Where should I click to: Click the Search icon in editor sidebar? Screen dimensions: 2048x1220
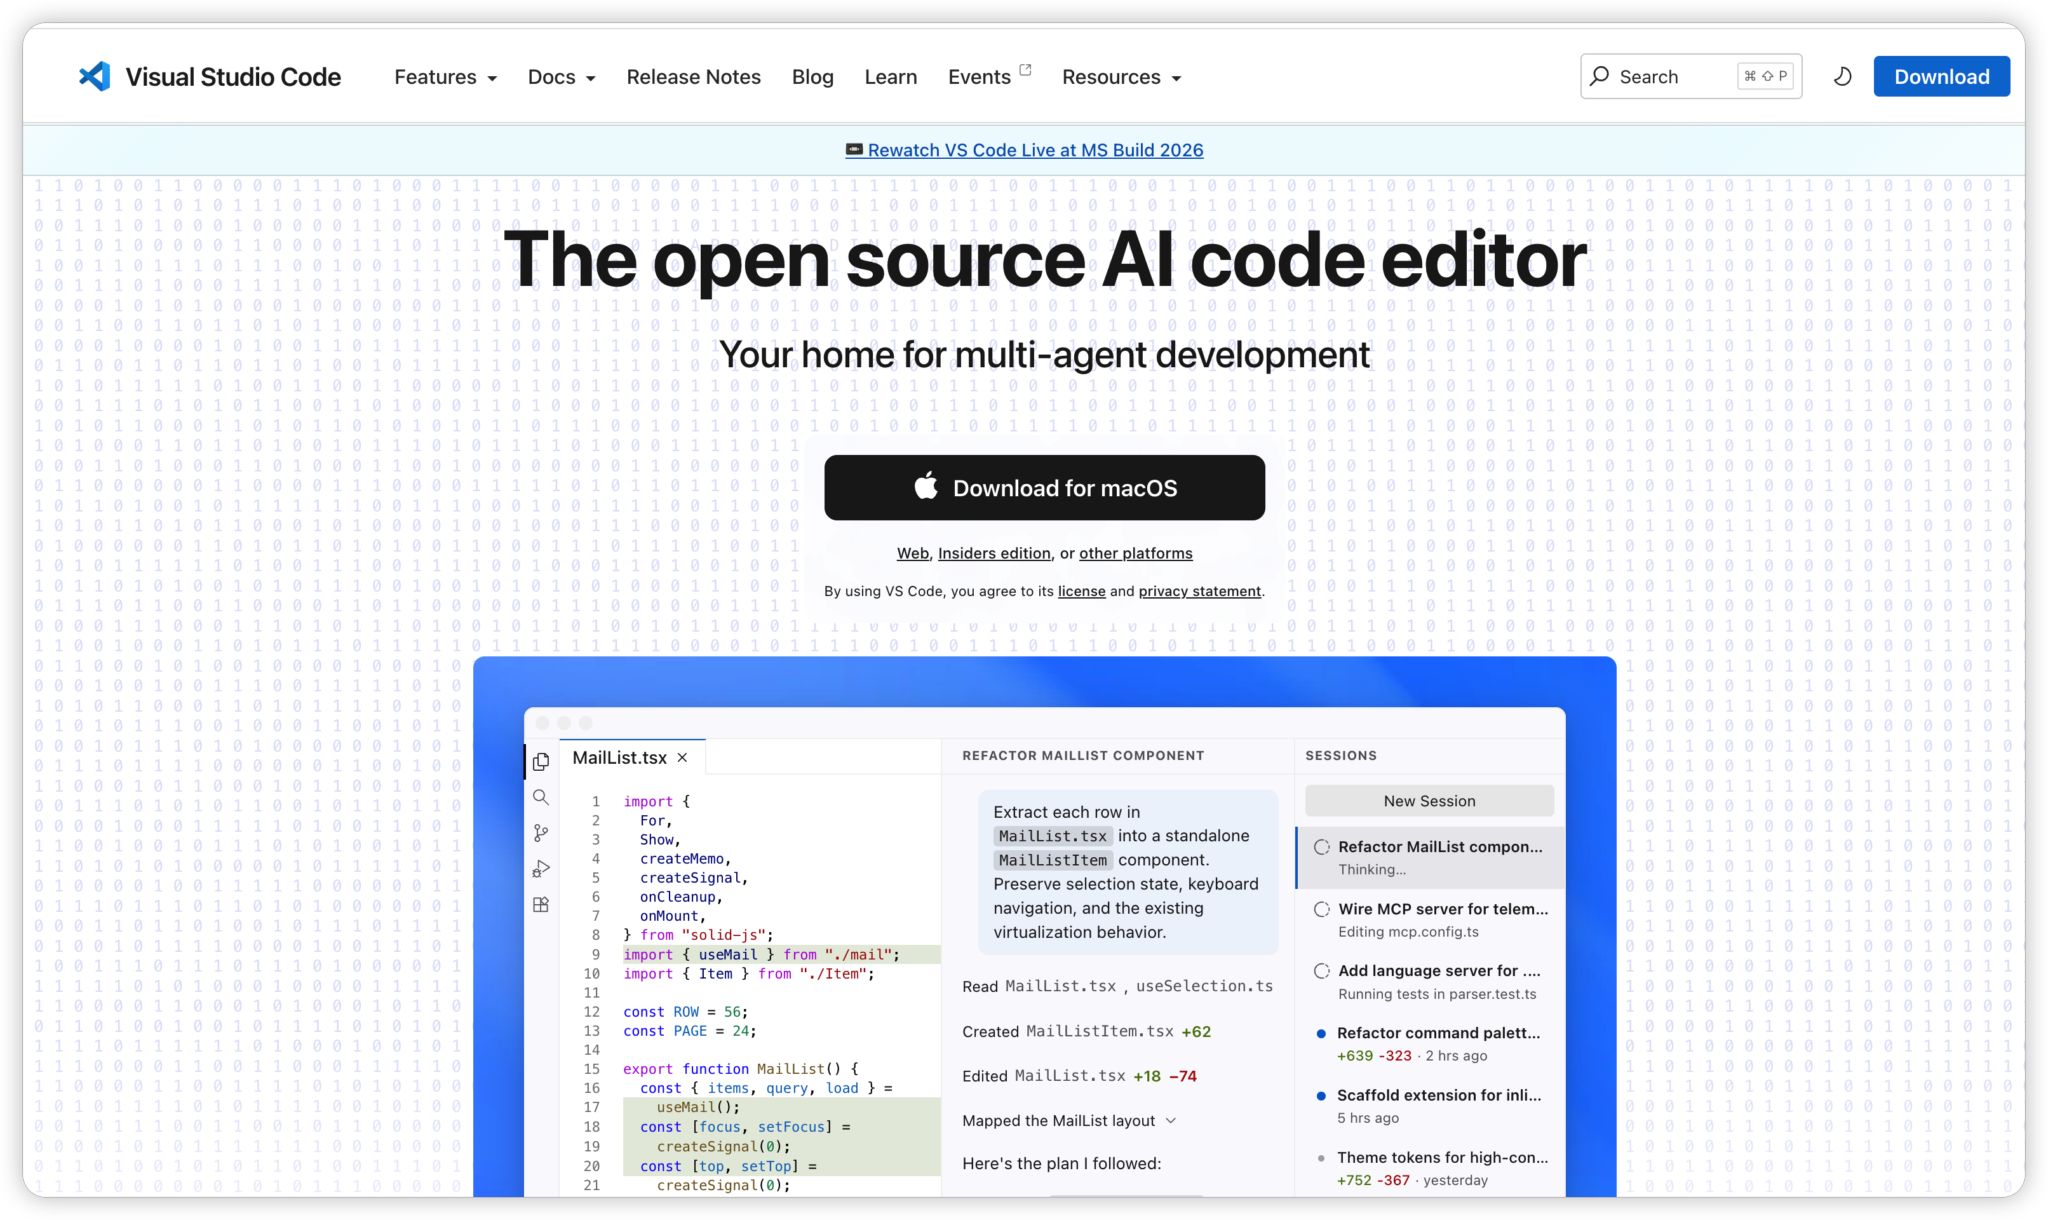coord(541,797)
